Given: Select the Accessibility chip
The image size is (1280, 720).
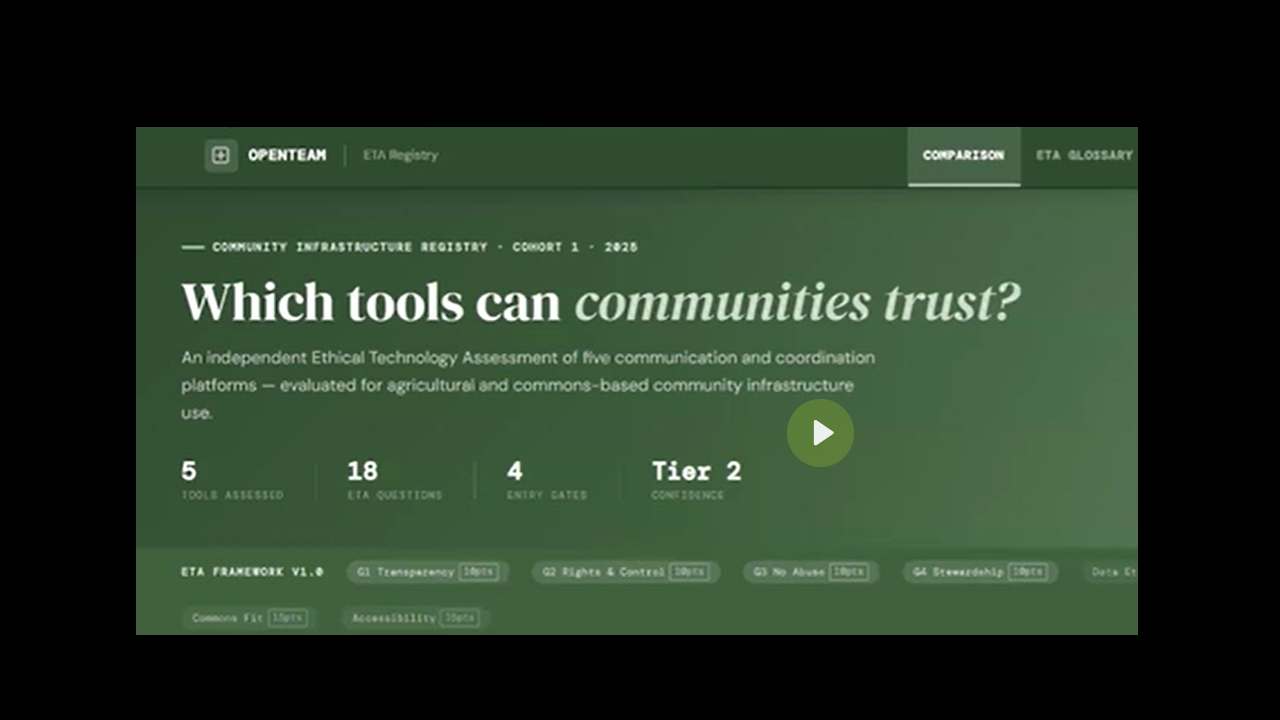Looking at the screenshot, I should point(415,618).
